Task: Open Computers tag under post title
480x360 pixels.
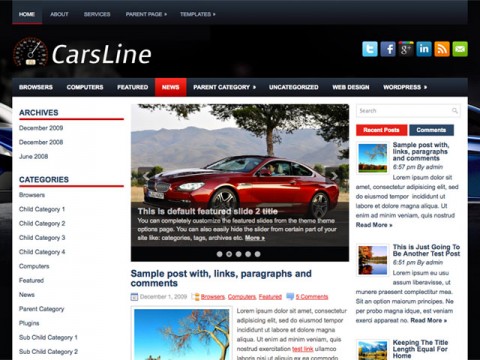Action: 242,297
